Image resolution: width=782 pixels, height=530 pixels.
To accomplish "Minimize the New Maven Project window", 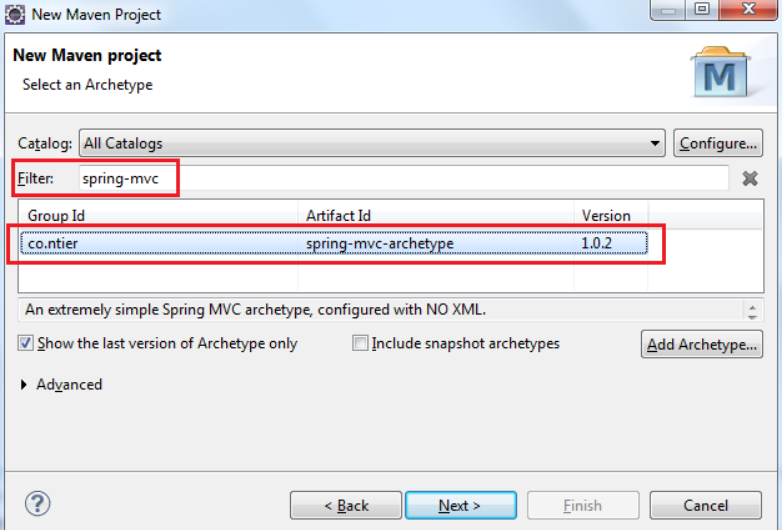I will point(668,9).
